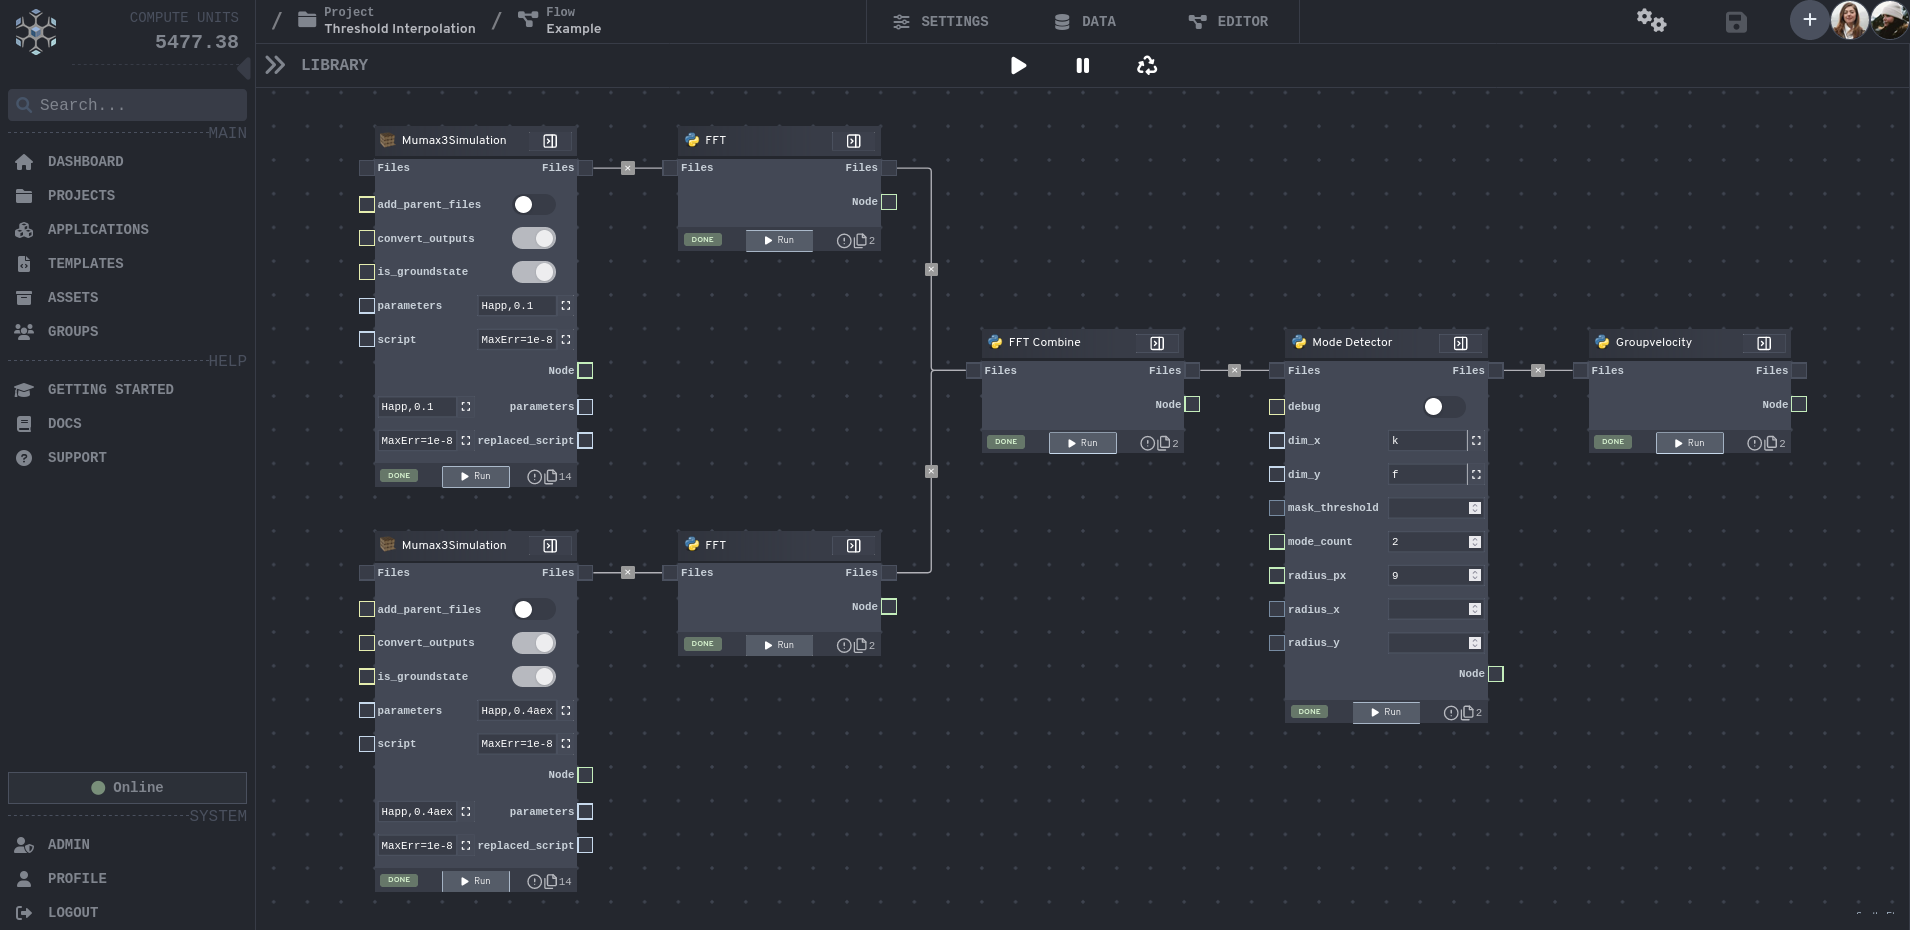Open the gears configuration icon
1910x930 pixels.
[x=1651, y=21]
